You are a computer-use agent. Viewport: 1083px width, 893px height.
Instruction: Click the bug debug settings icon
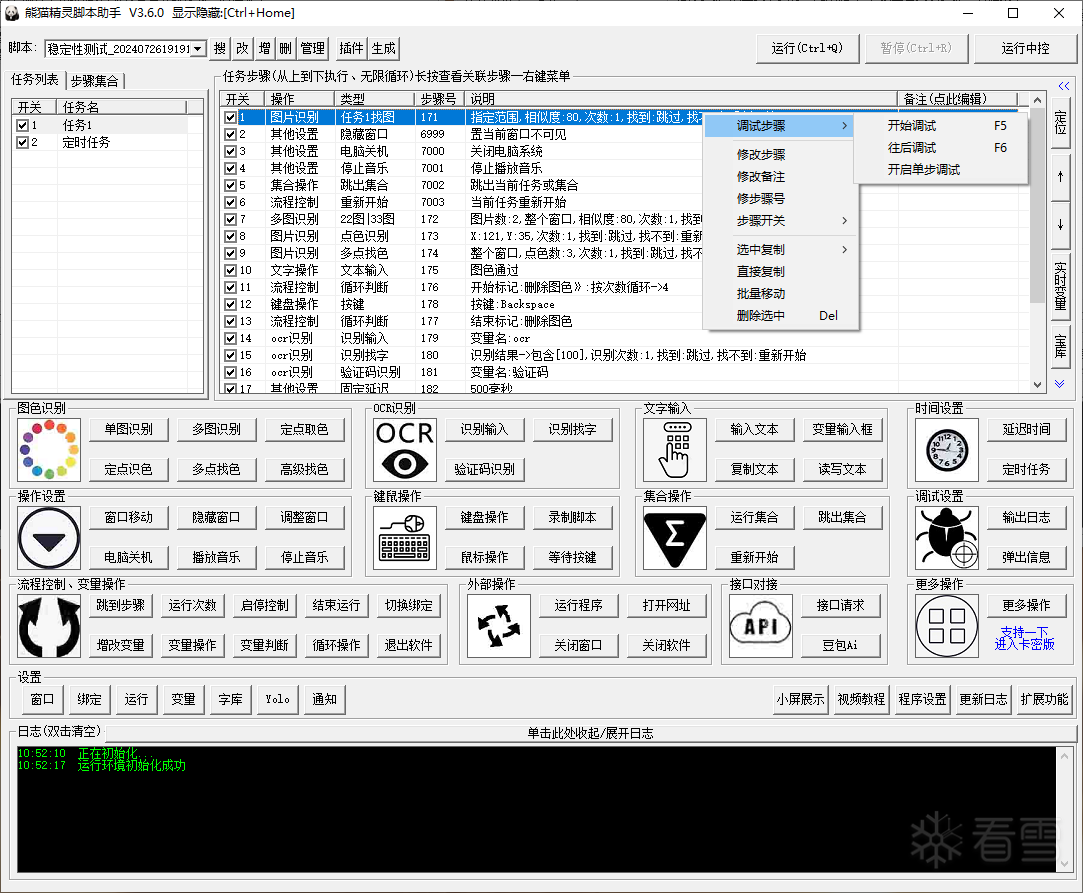947,538
